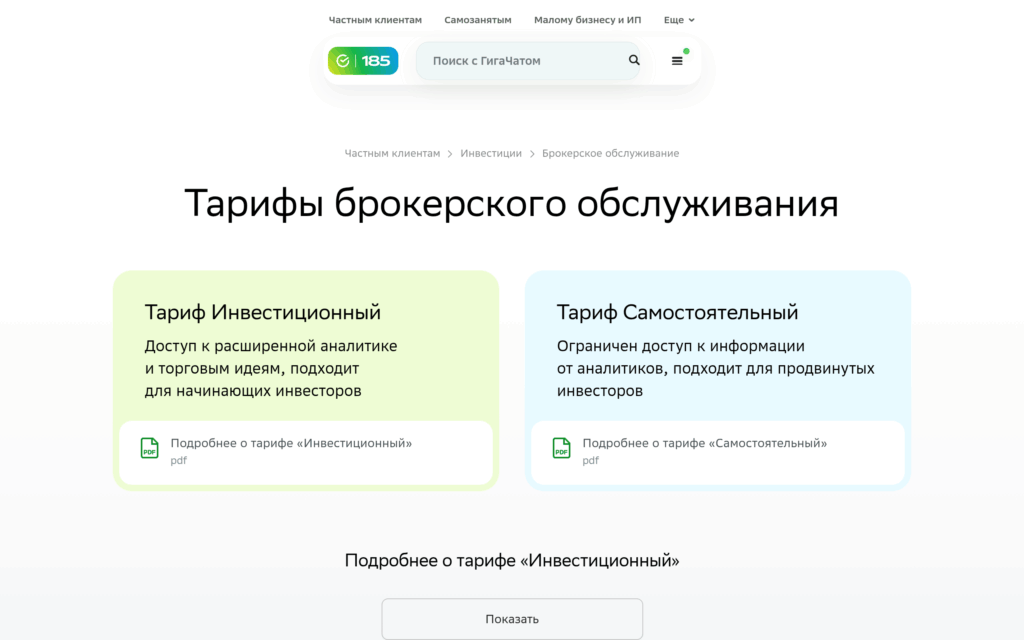Click the PDF icon for «Инвестиционный» tariff

[150, 448]
